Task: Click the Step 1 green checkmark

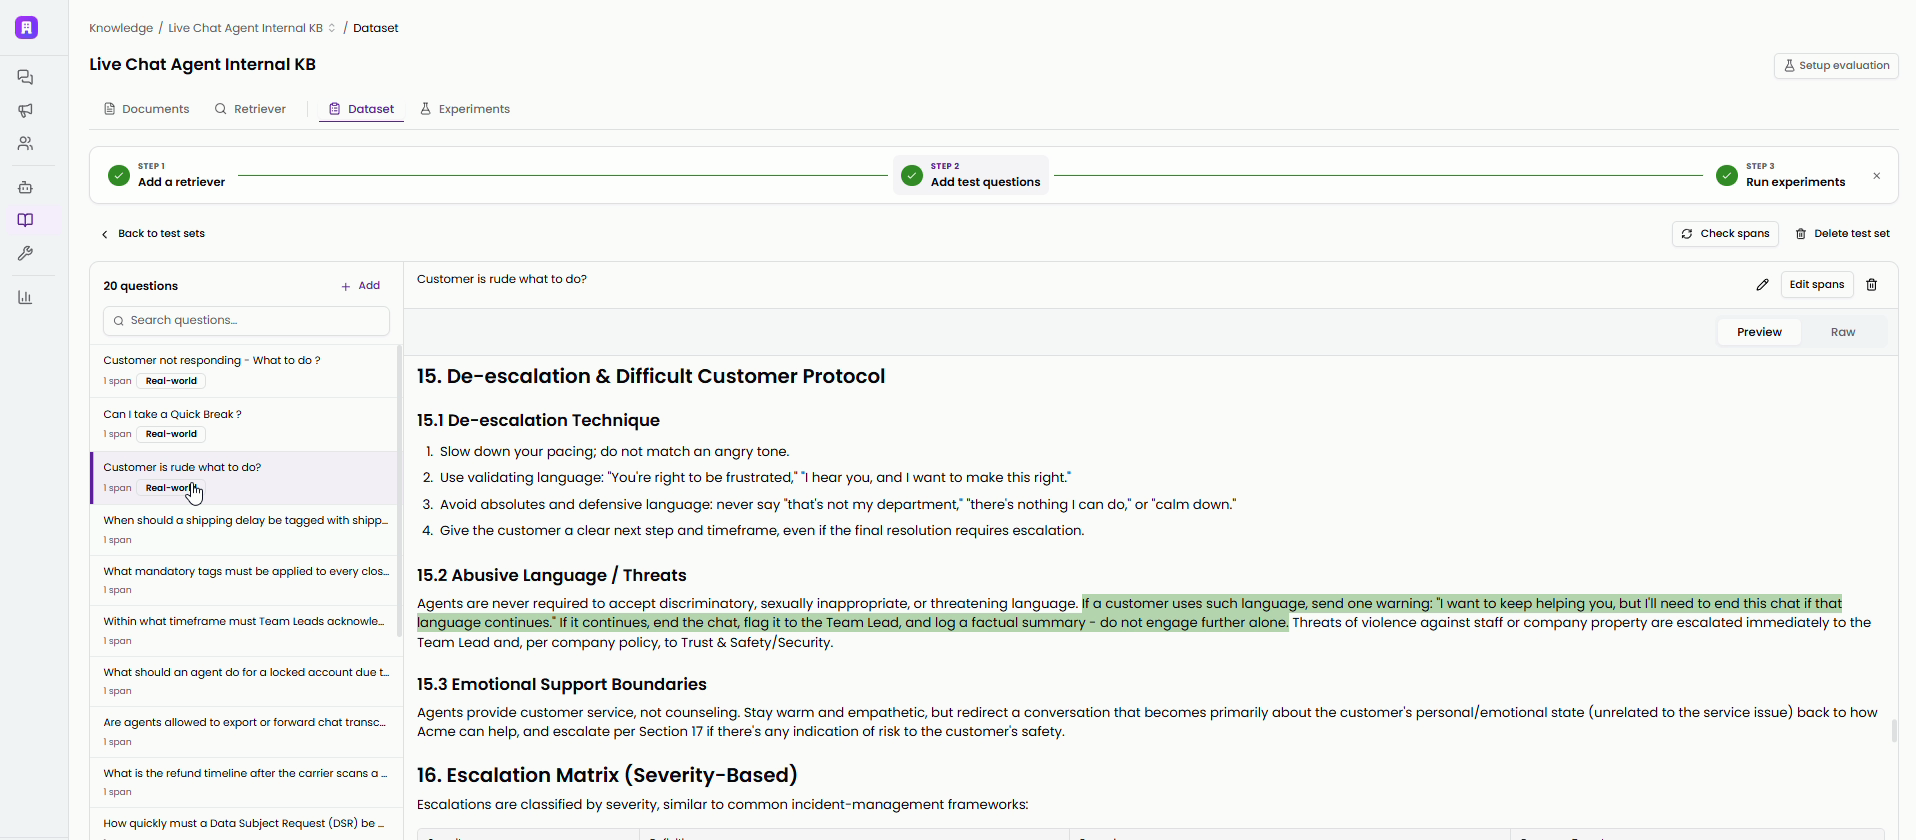Action: [x=119, y=175]
